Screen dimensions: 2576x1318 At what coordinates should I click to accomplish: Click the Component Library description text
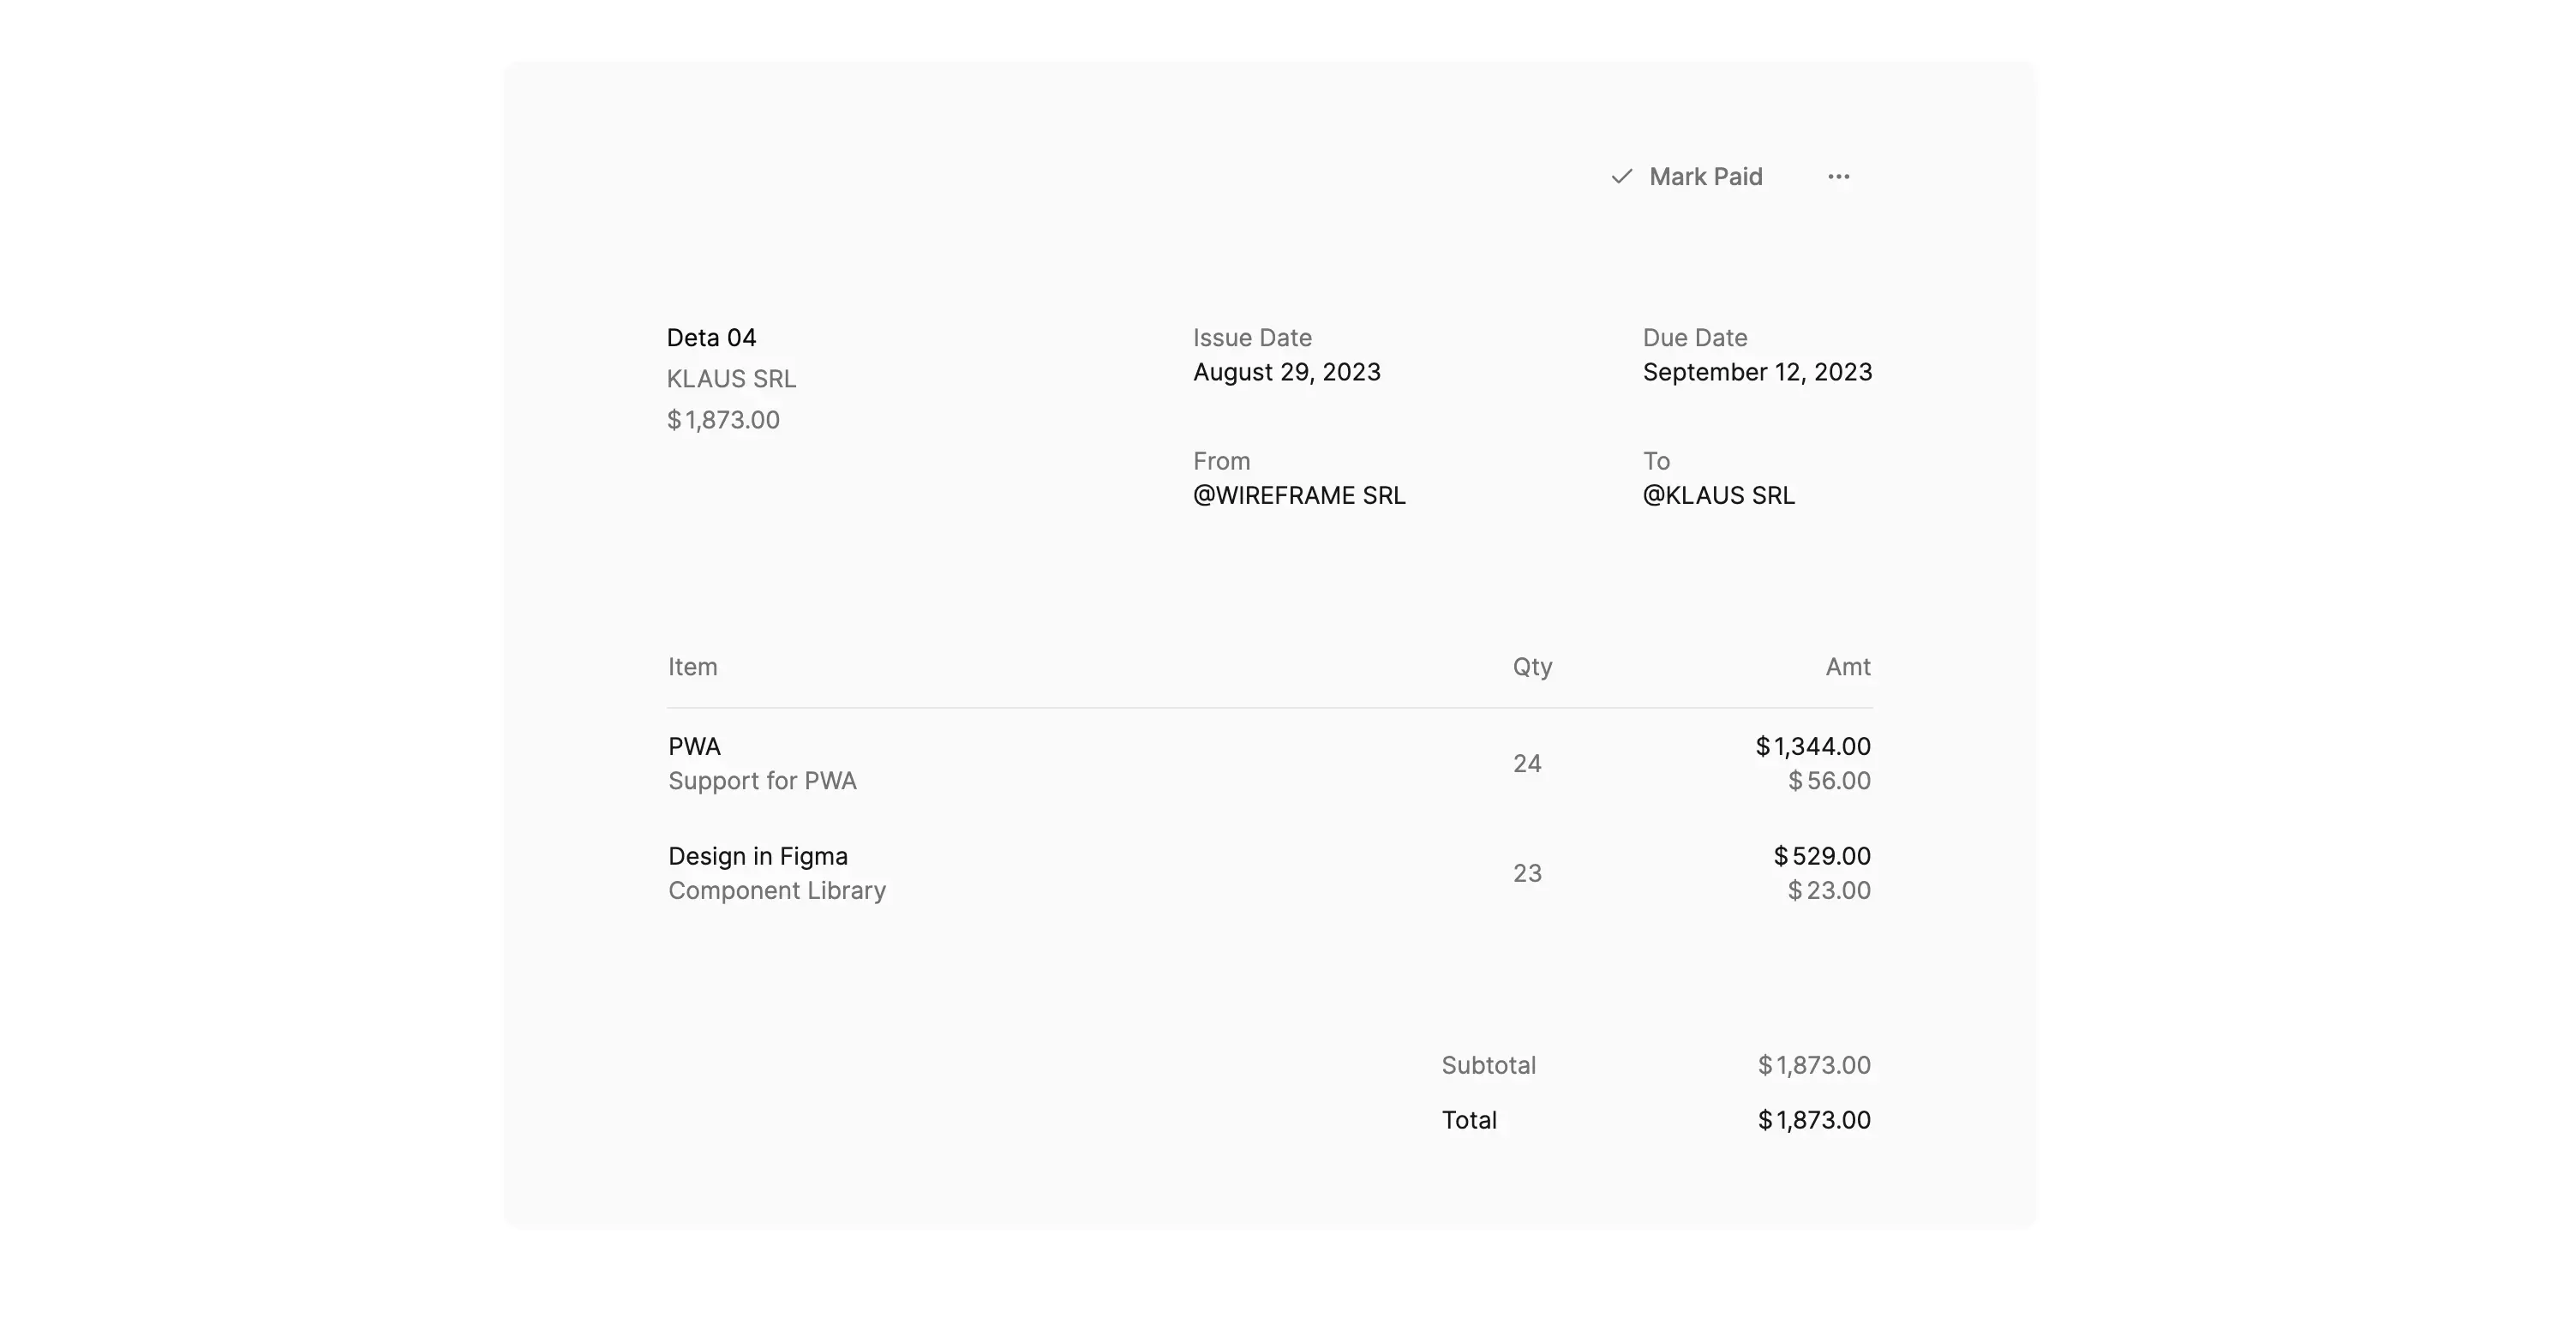coord(776,891)
